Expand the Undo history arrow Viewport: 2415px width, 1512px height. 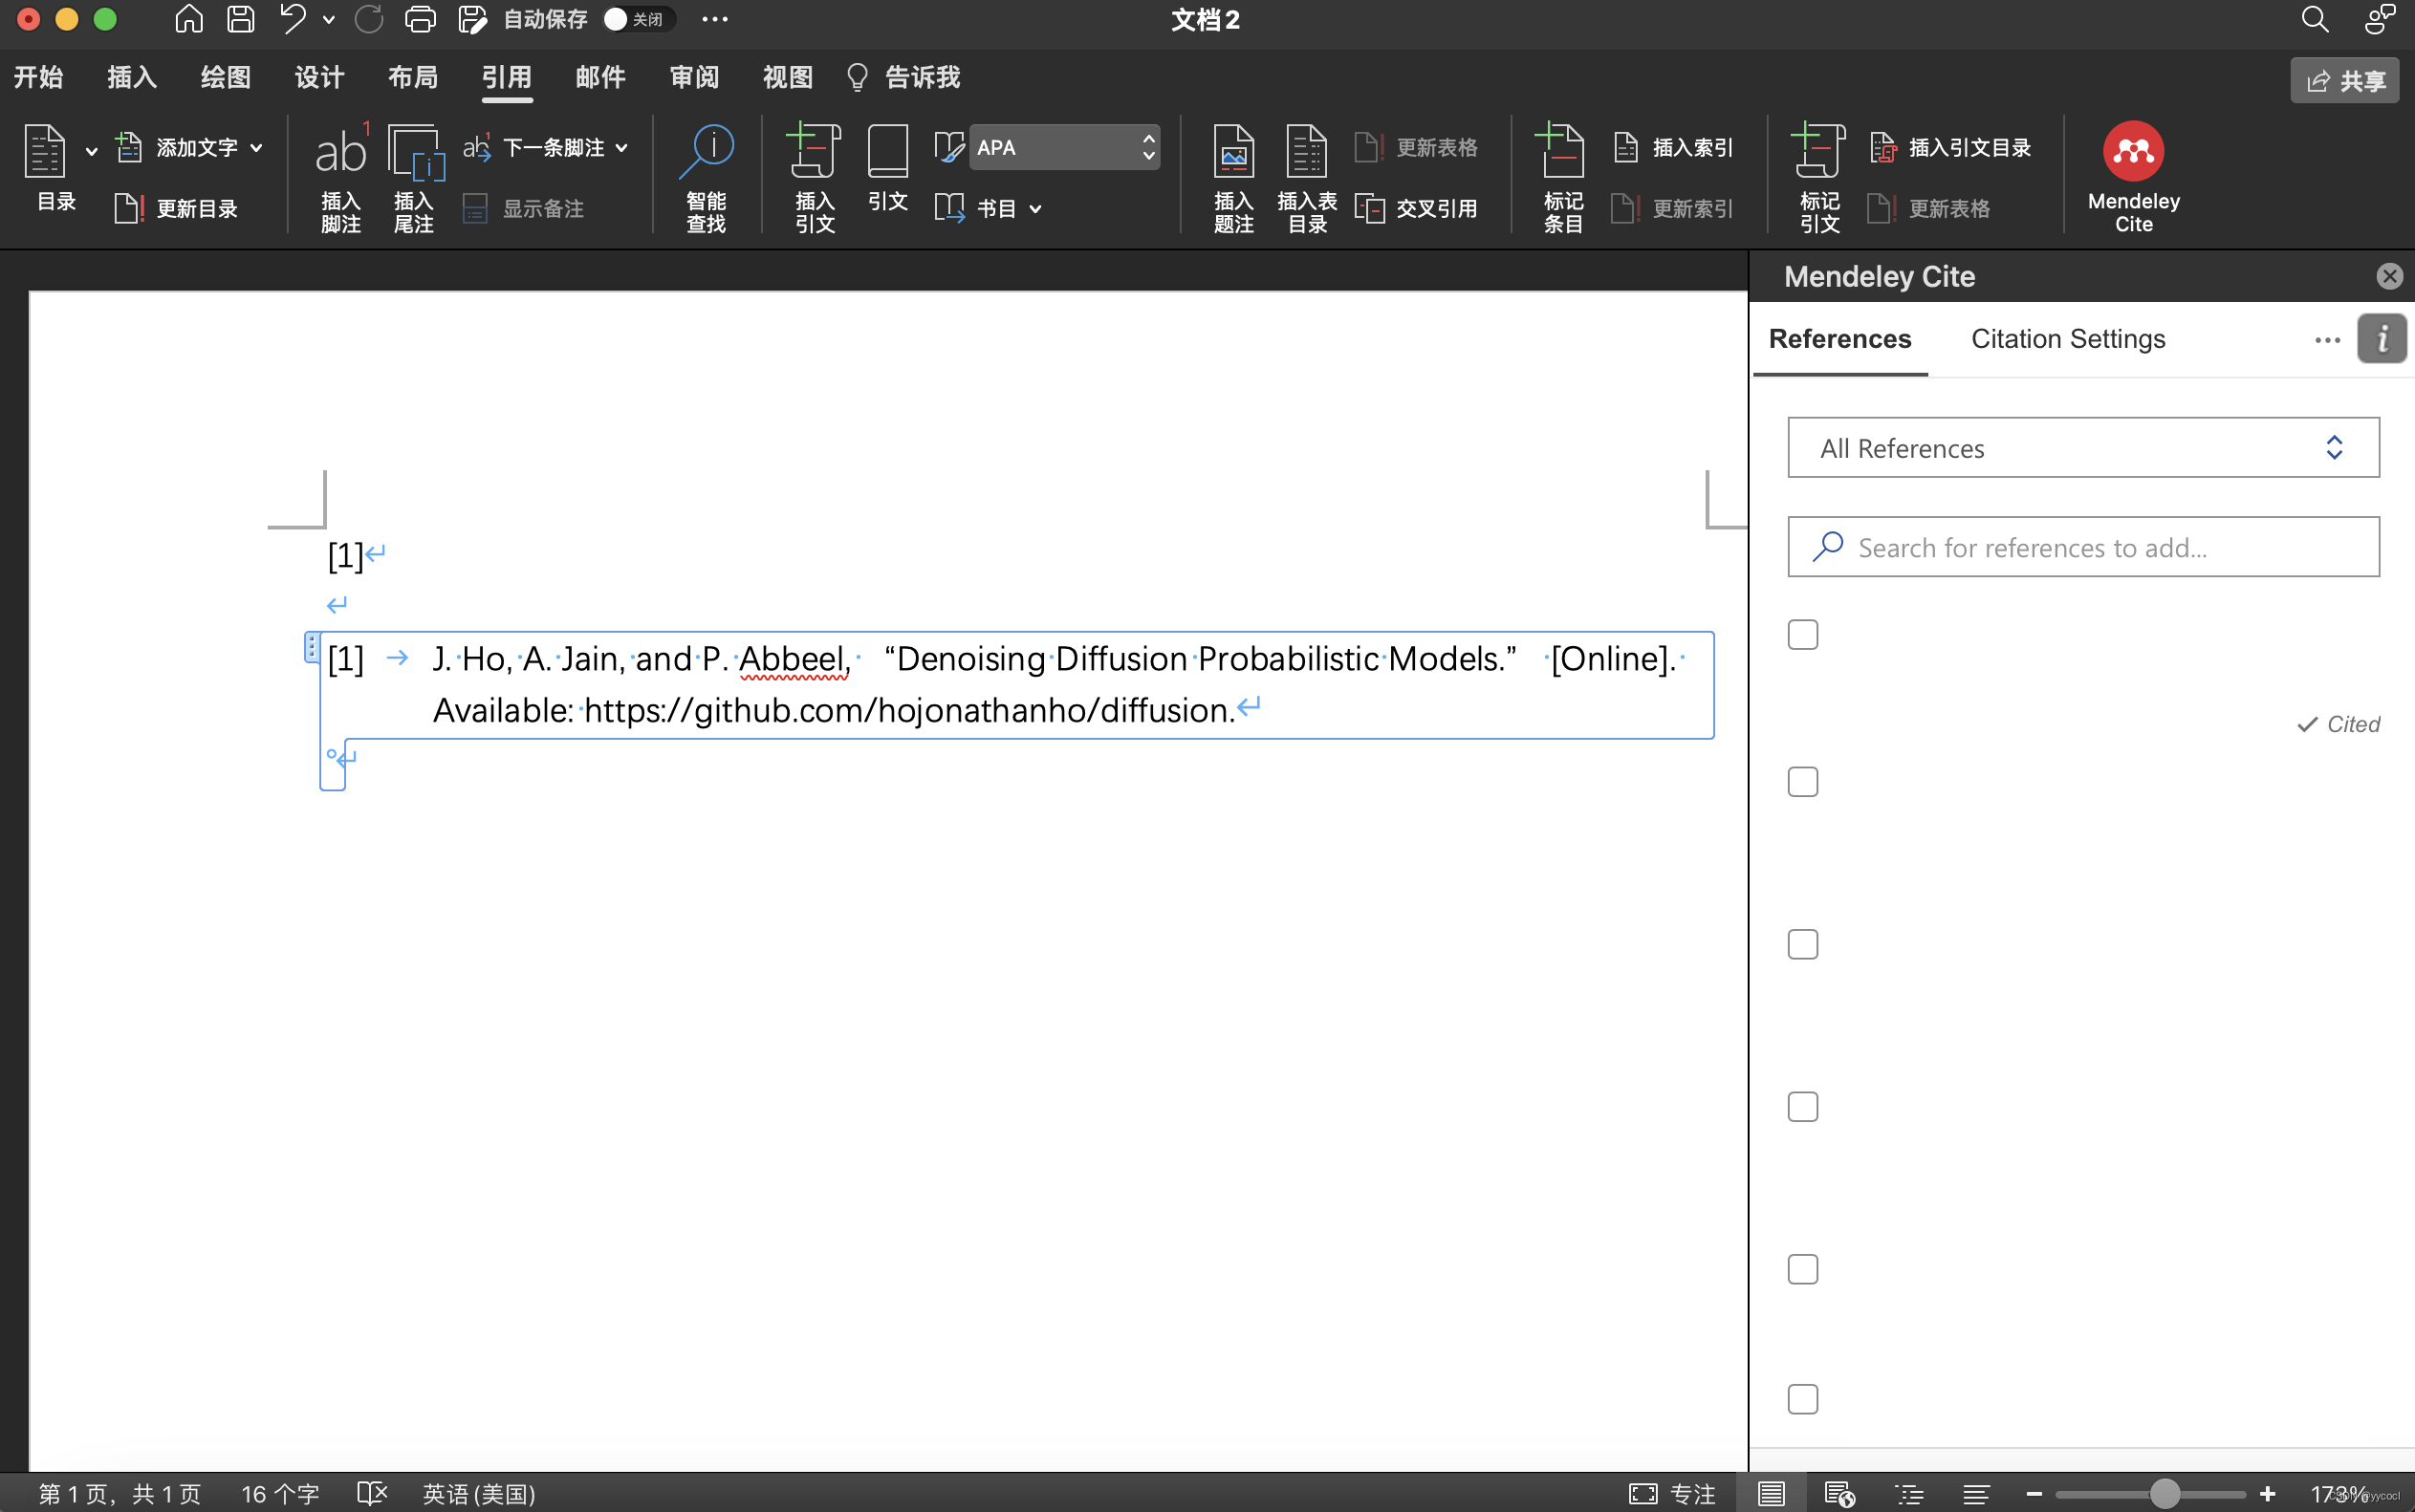[328, 19]
